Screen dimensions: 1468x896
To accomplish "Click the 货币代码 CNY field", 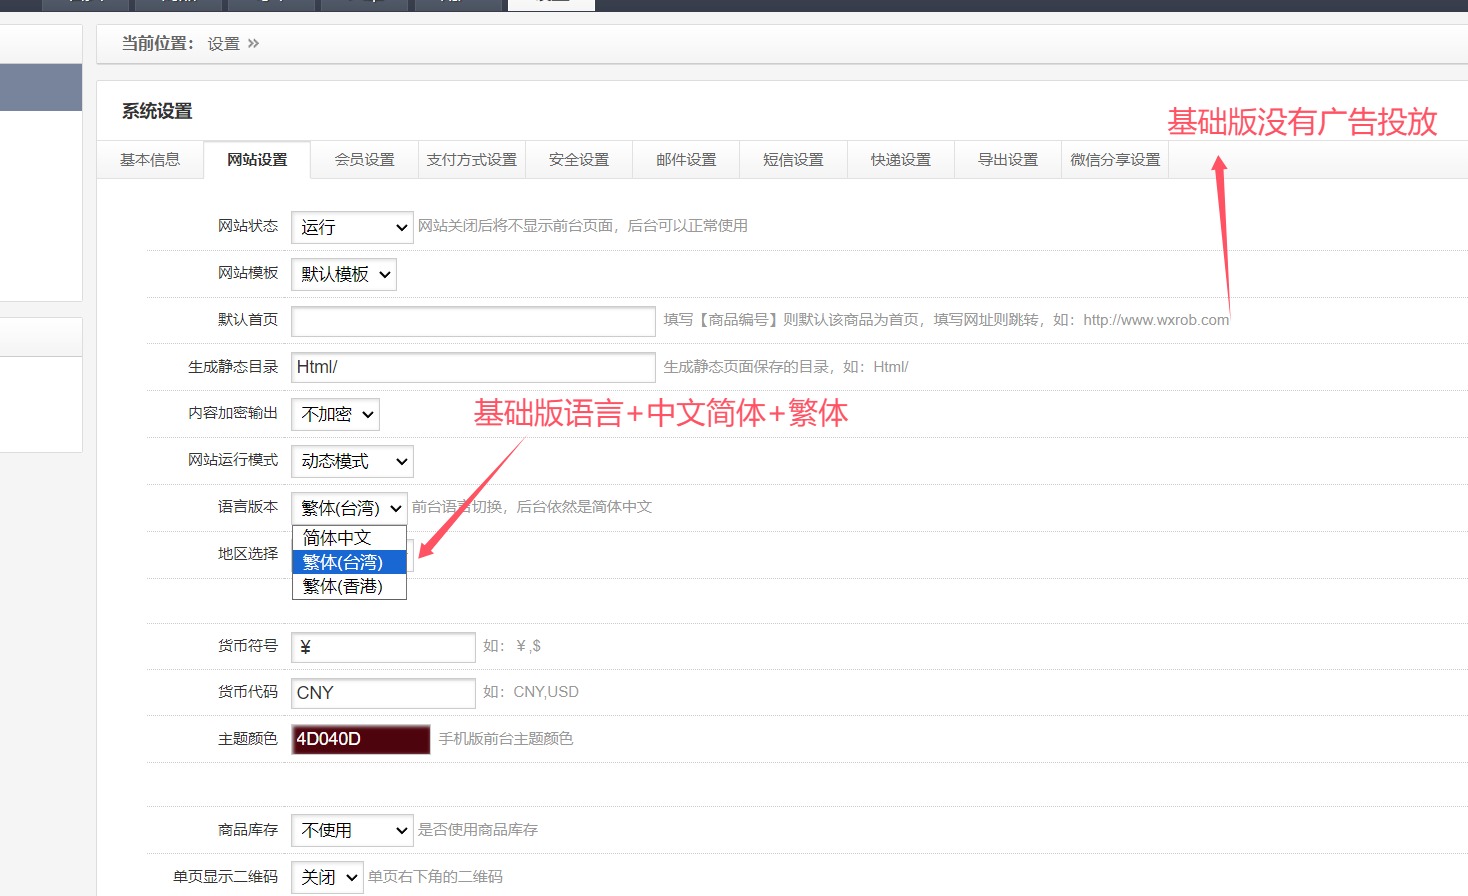I will click(383, 693).
